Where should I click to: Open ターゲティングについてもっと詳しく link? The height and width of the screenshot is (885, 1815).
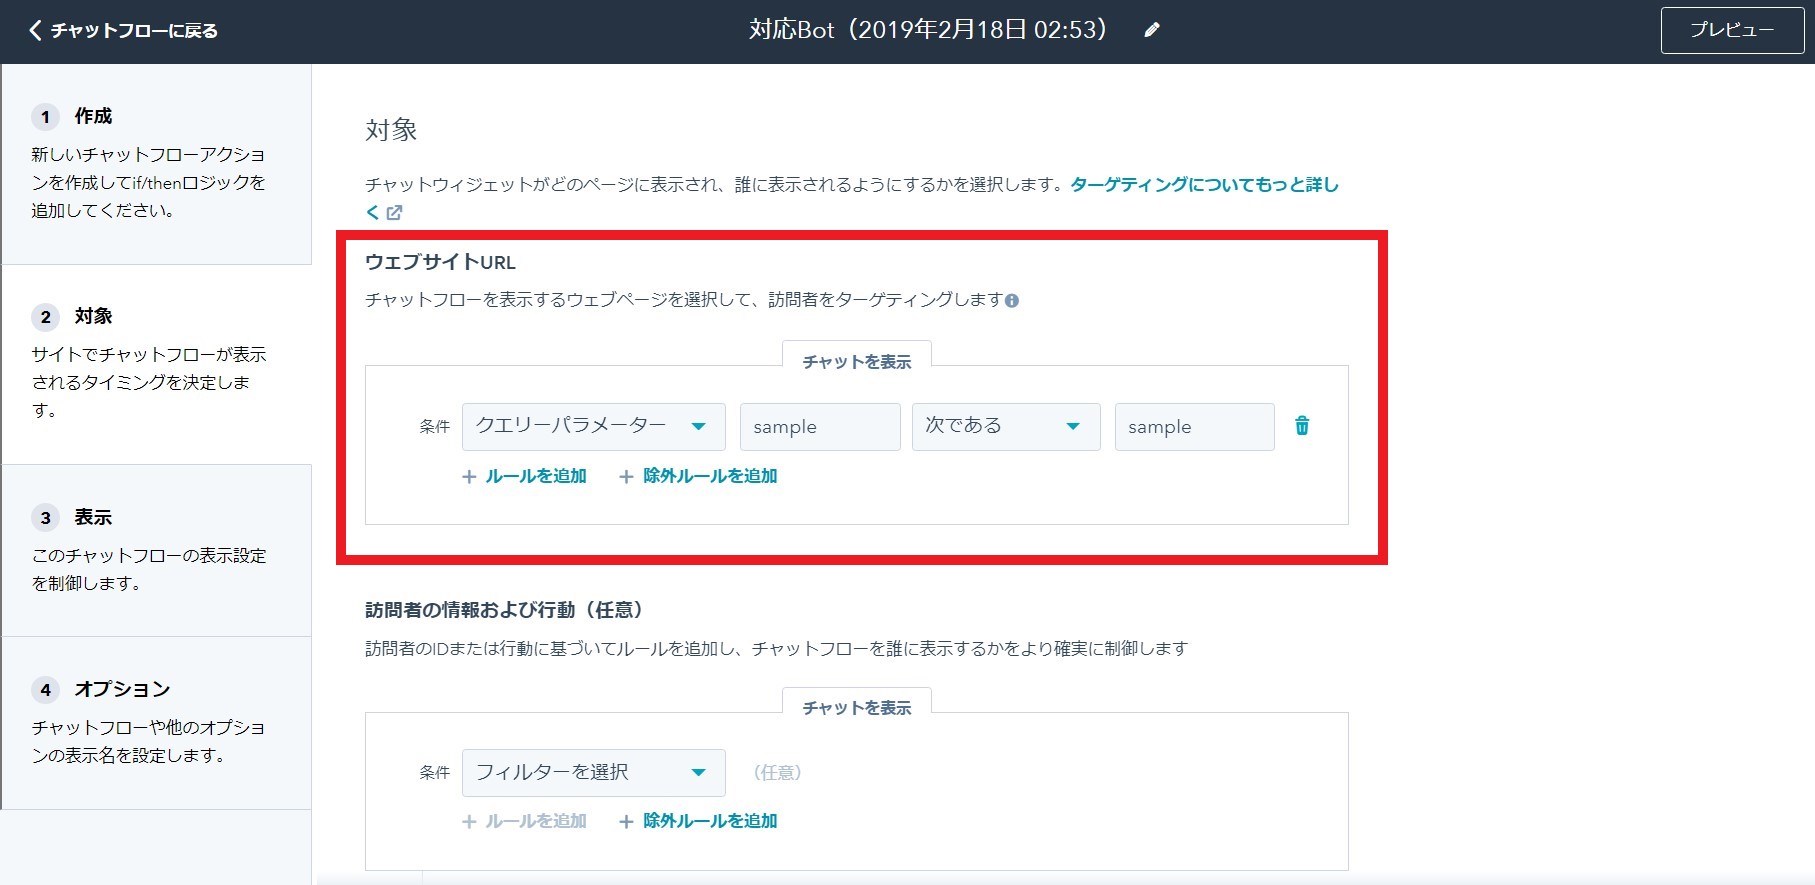(1204, 185)
